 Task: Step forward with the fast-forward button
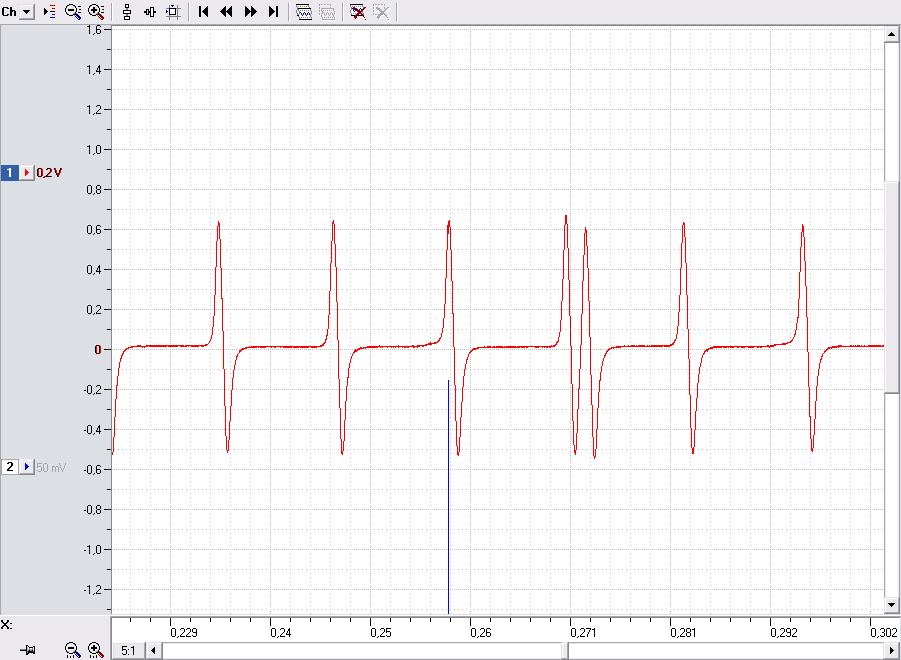[251, 11]
